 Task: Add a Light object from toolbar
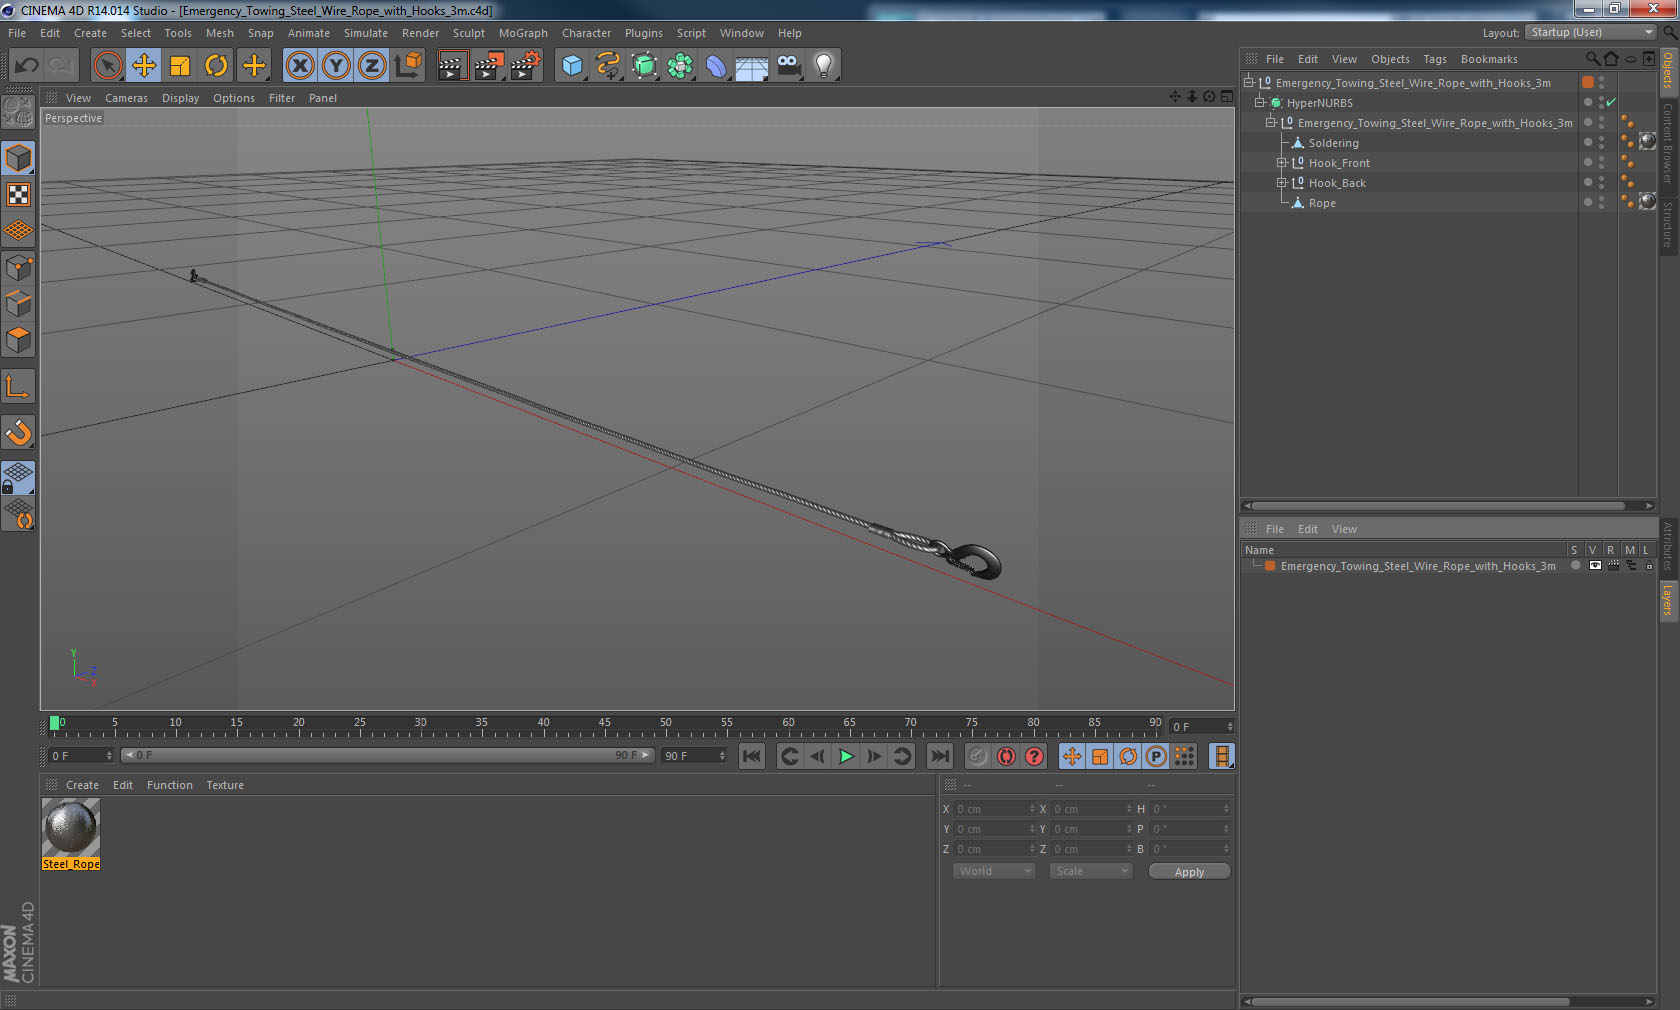click(x=823, y=66)
